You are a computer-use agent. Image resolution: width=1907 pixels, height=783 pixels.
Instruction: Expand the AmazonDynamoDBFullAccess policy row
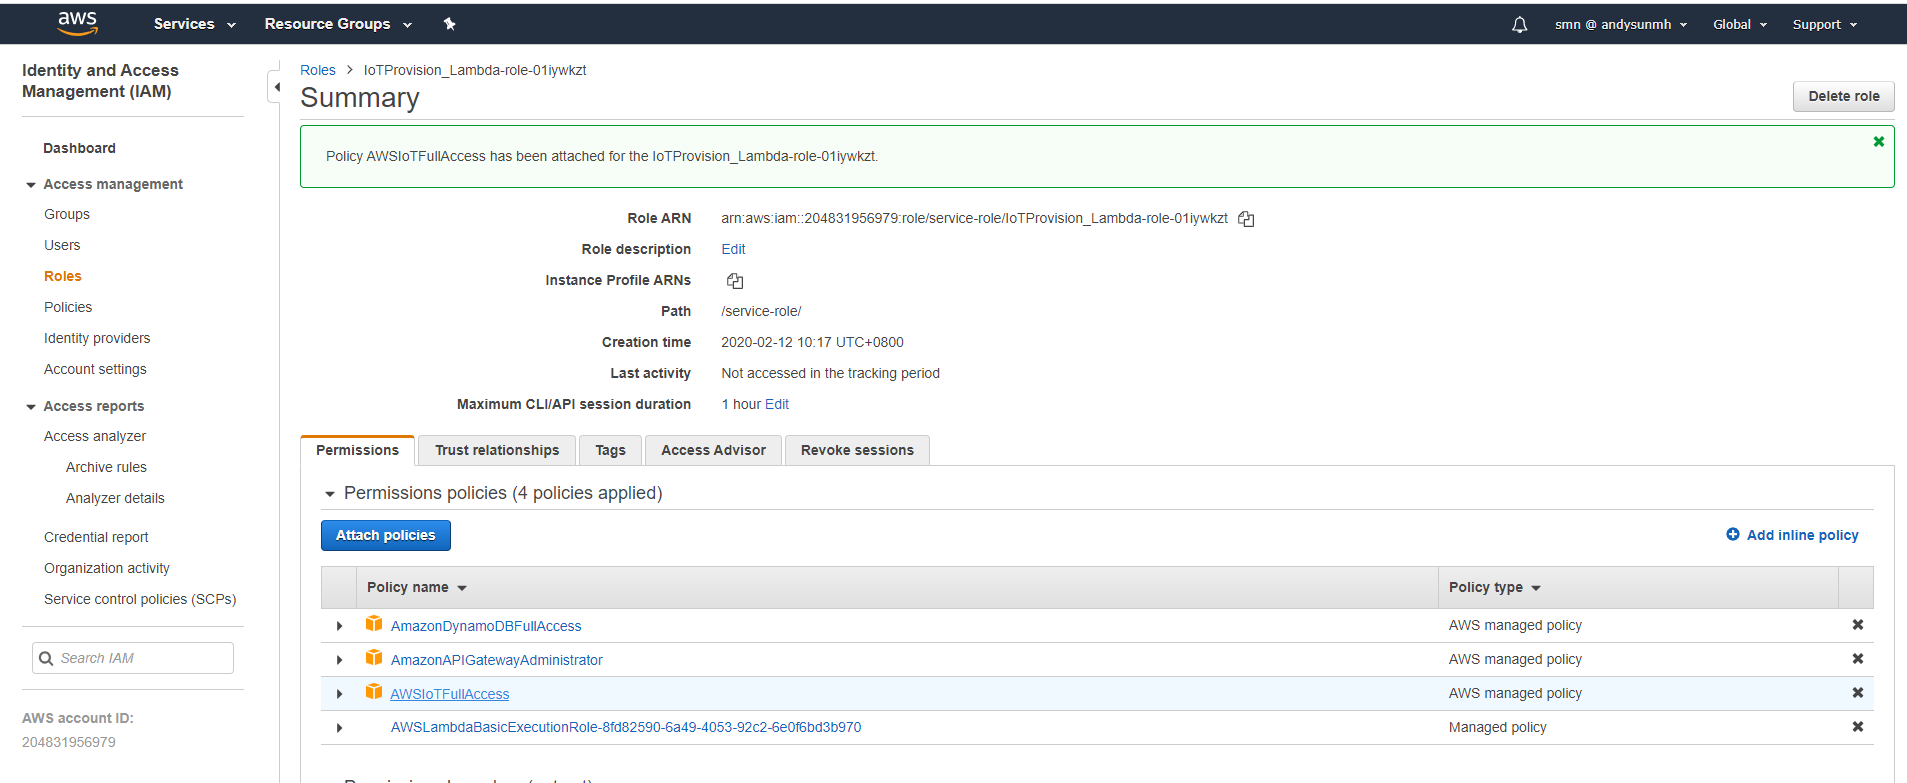340,626
